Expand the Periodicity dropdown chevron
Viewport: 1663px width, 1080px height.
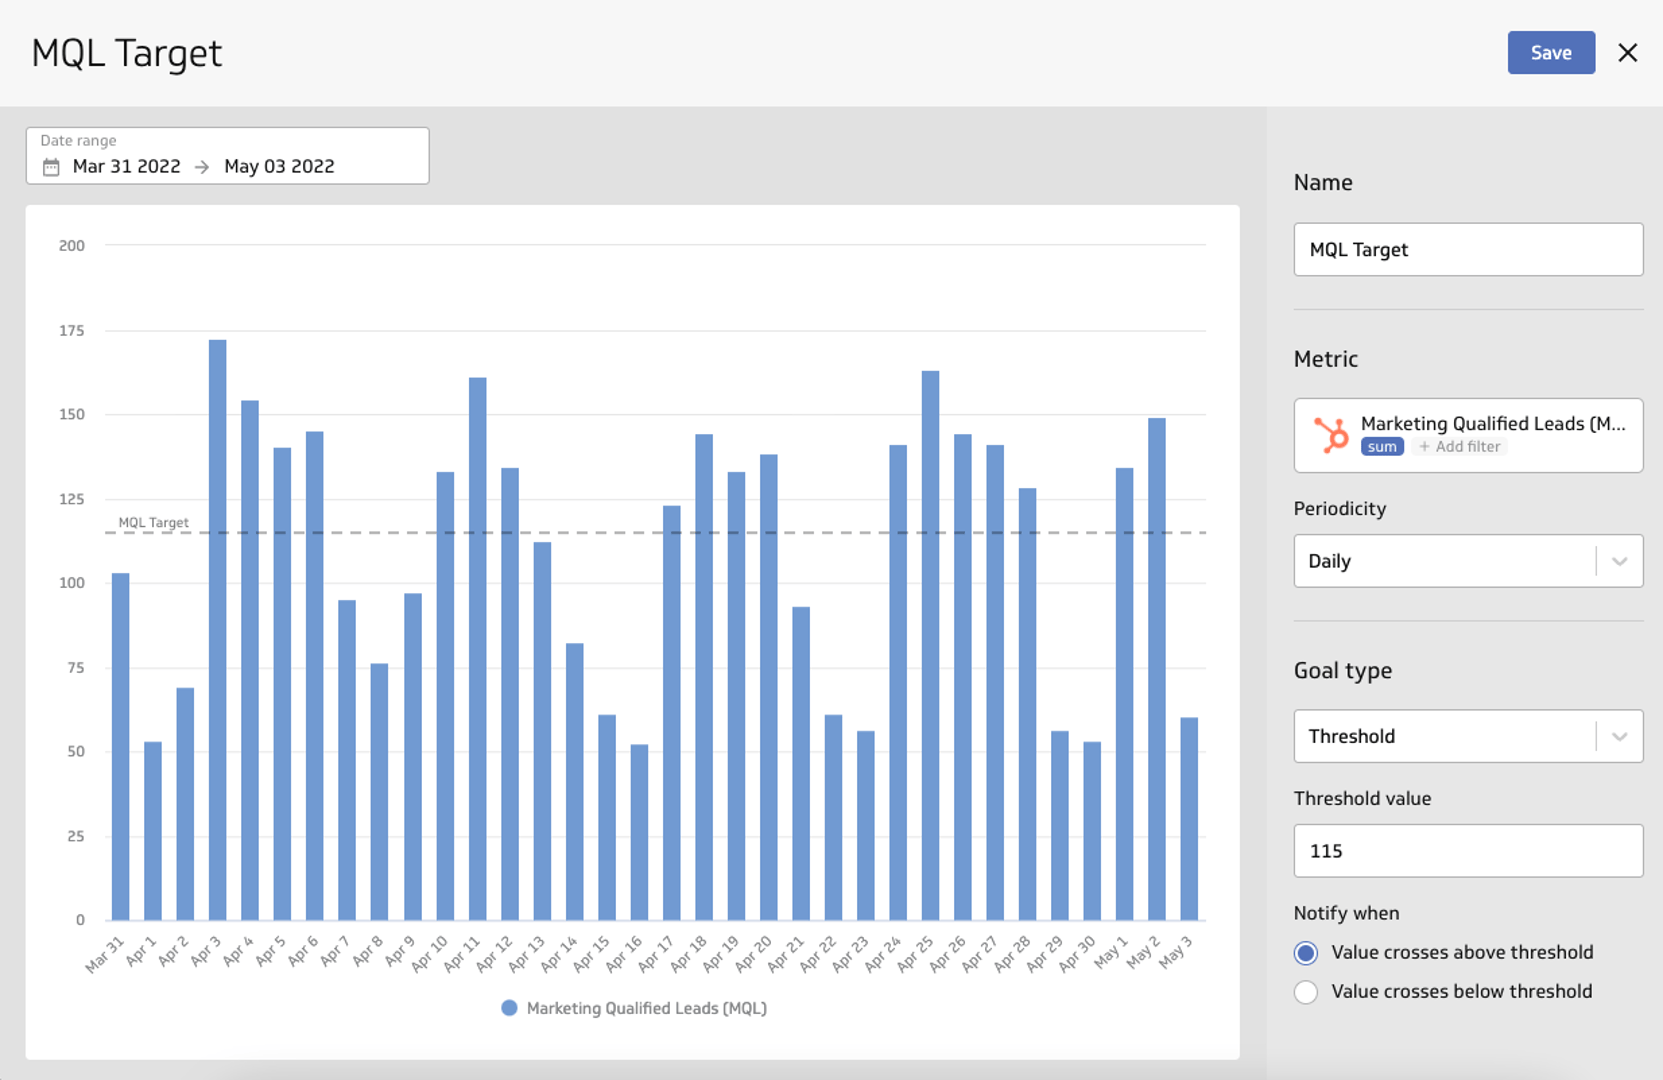click(1619, 561)
